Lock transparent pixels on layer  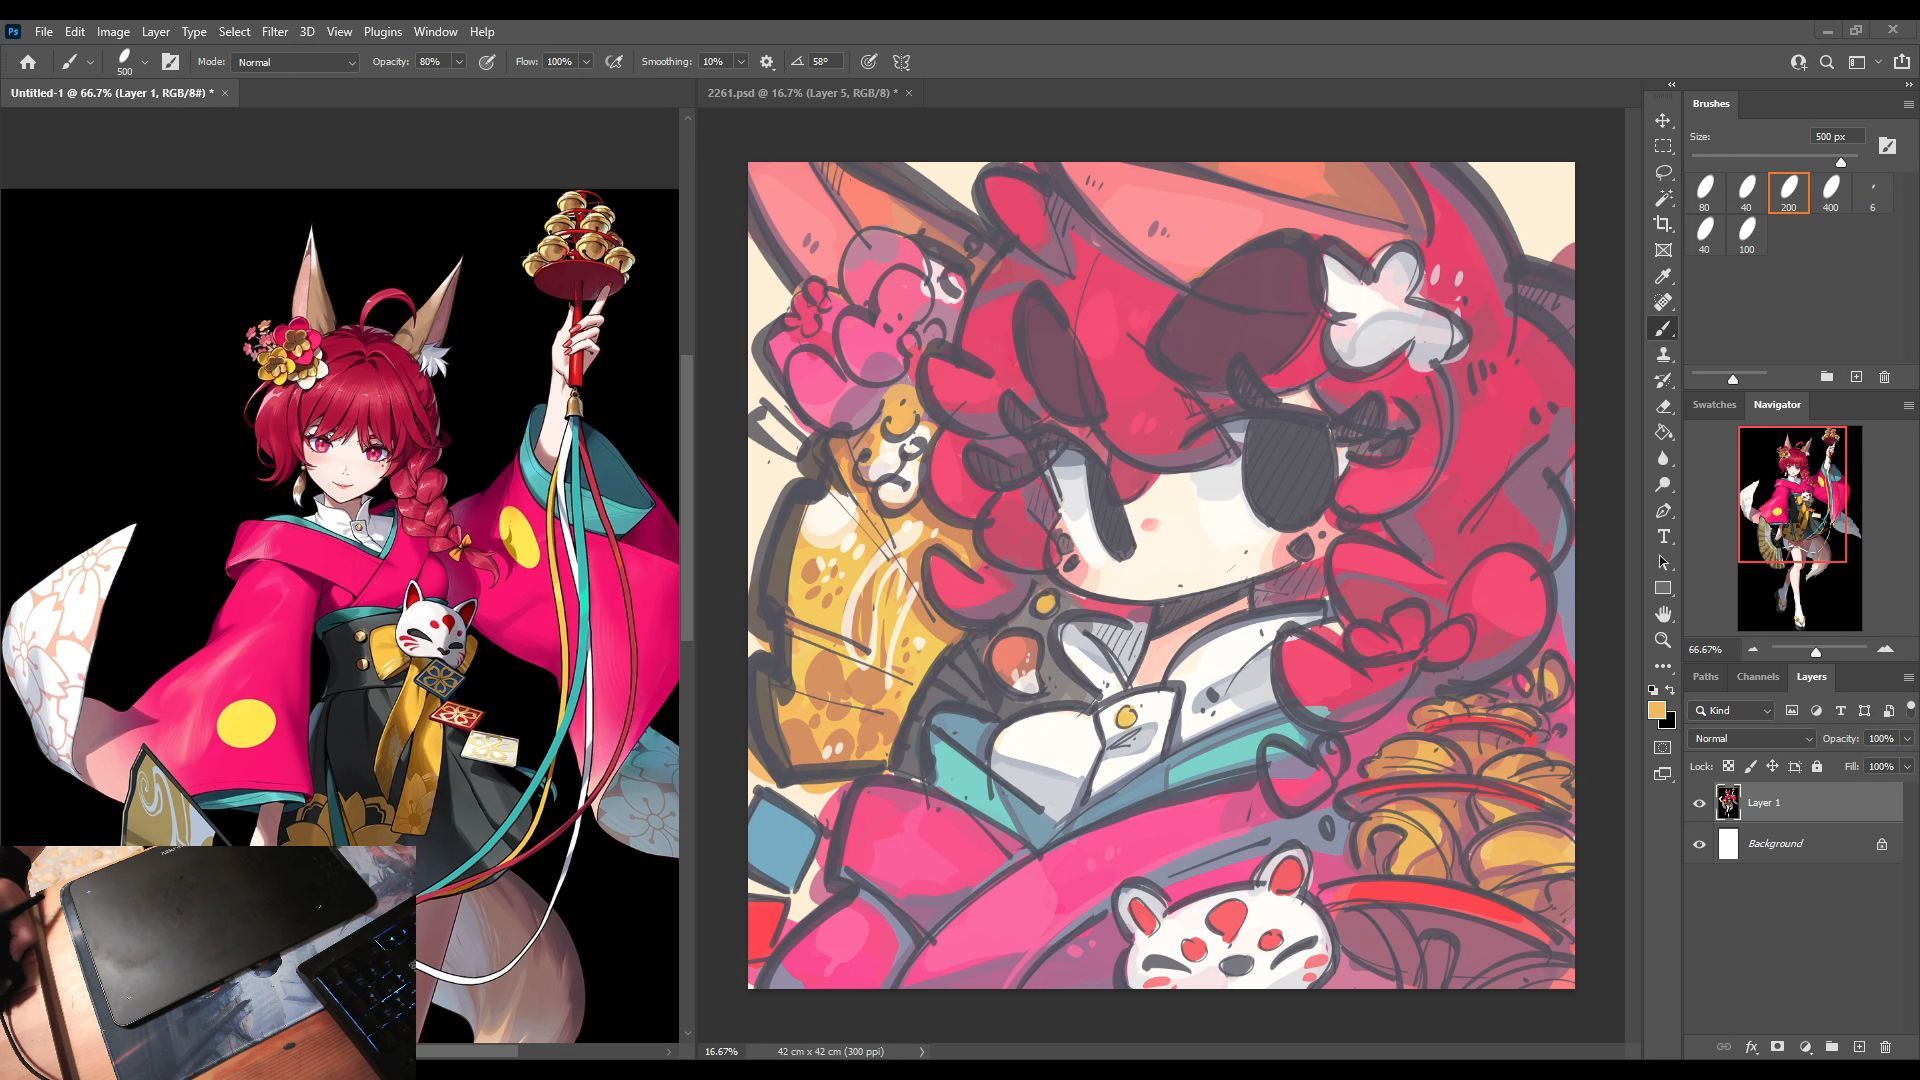coord(1728,766)
